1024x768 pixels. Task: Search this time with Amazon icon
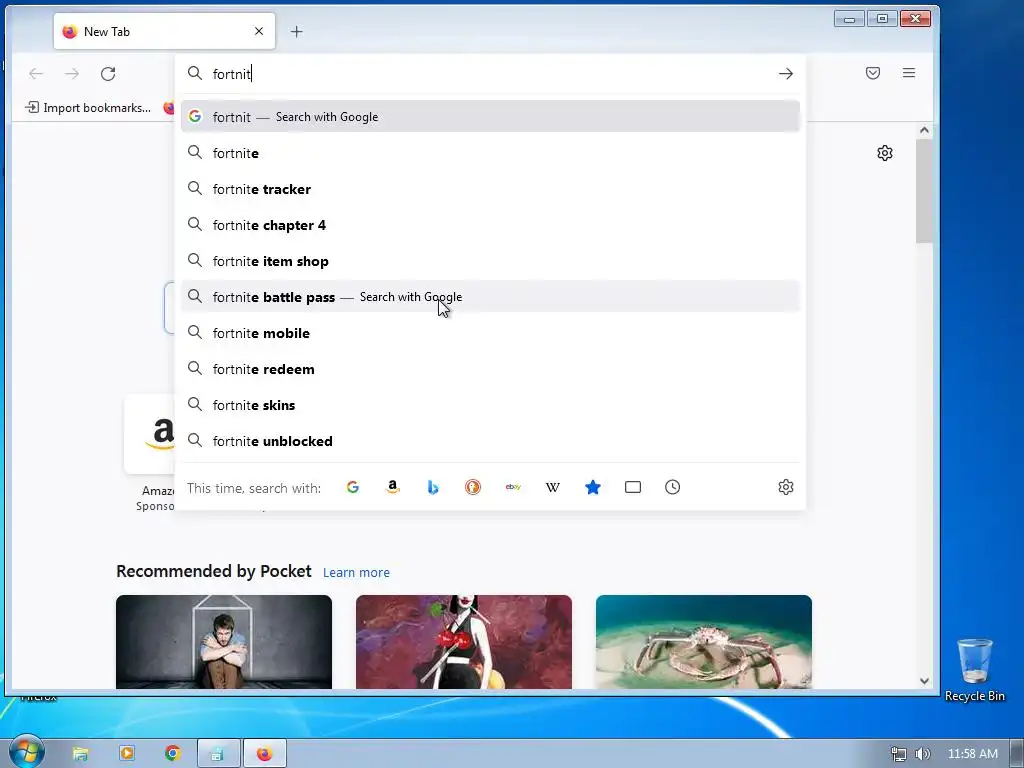[x=392, y=487]
